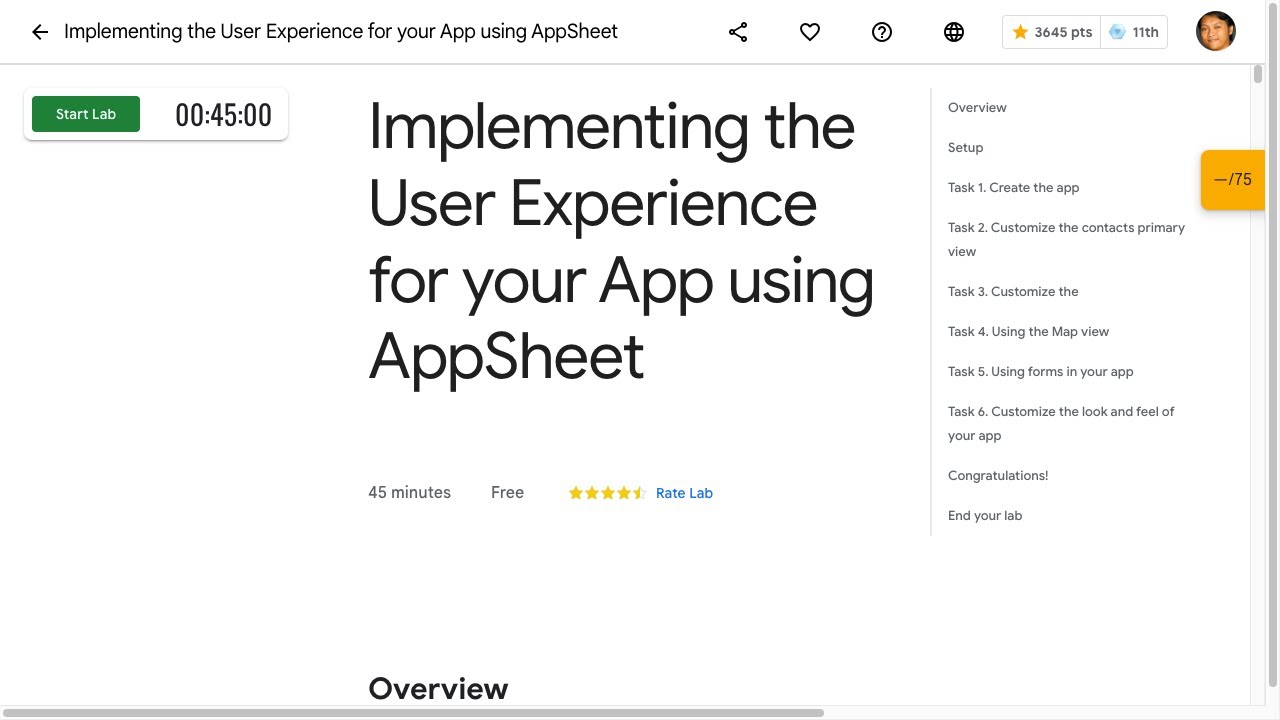1280x720 pixels.
Task: Click the Rate Lab link
Action: [x=684, y=493]
